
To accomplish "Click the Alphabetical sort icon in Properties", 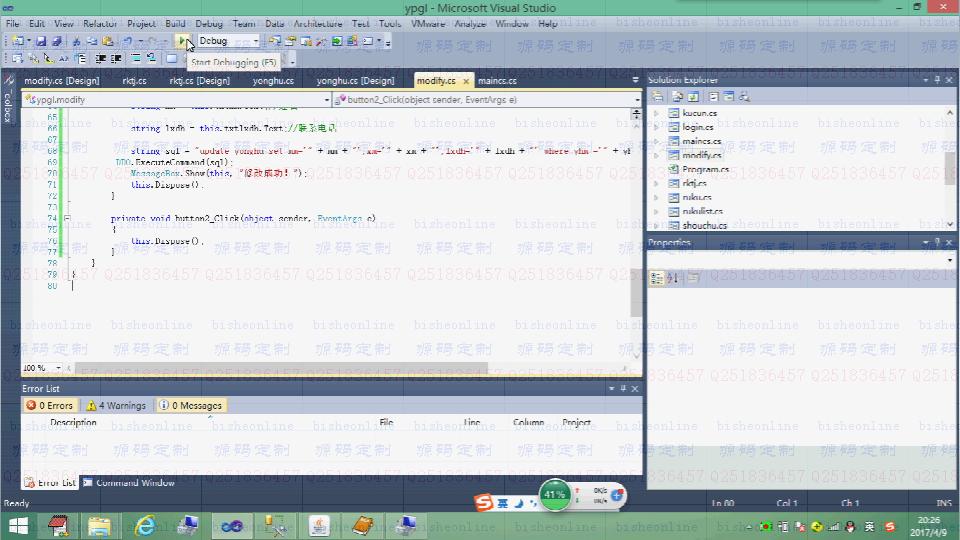I will pyautogui.click(x=673, y=278).
